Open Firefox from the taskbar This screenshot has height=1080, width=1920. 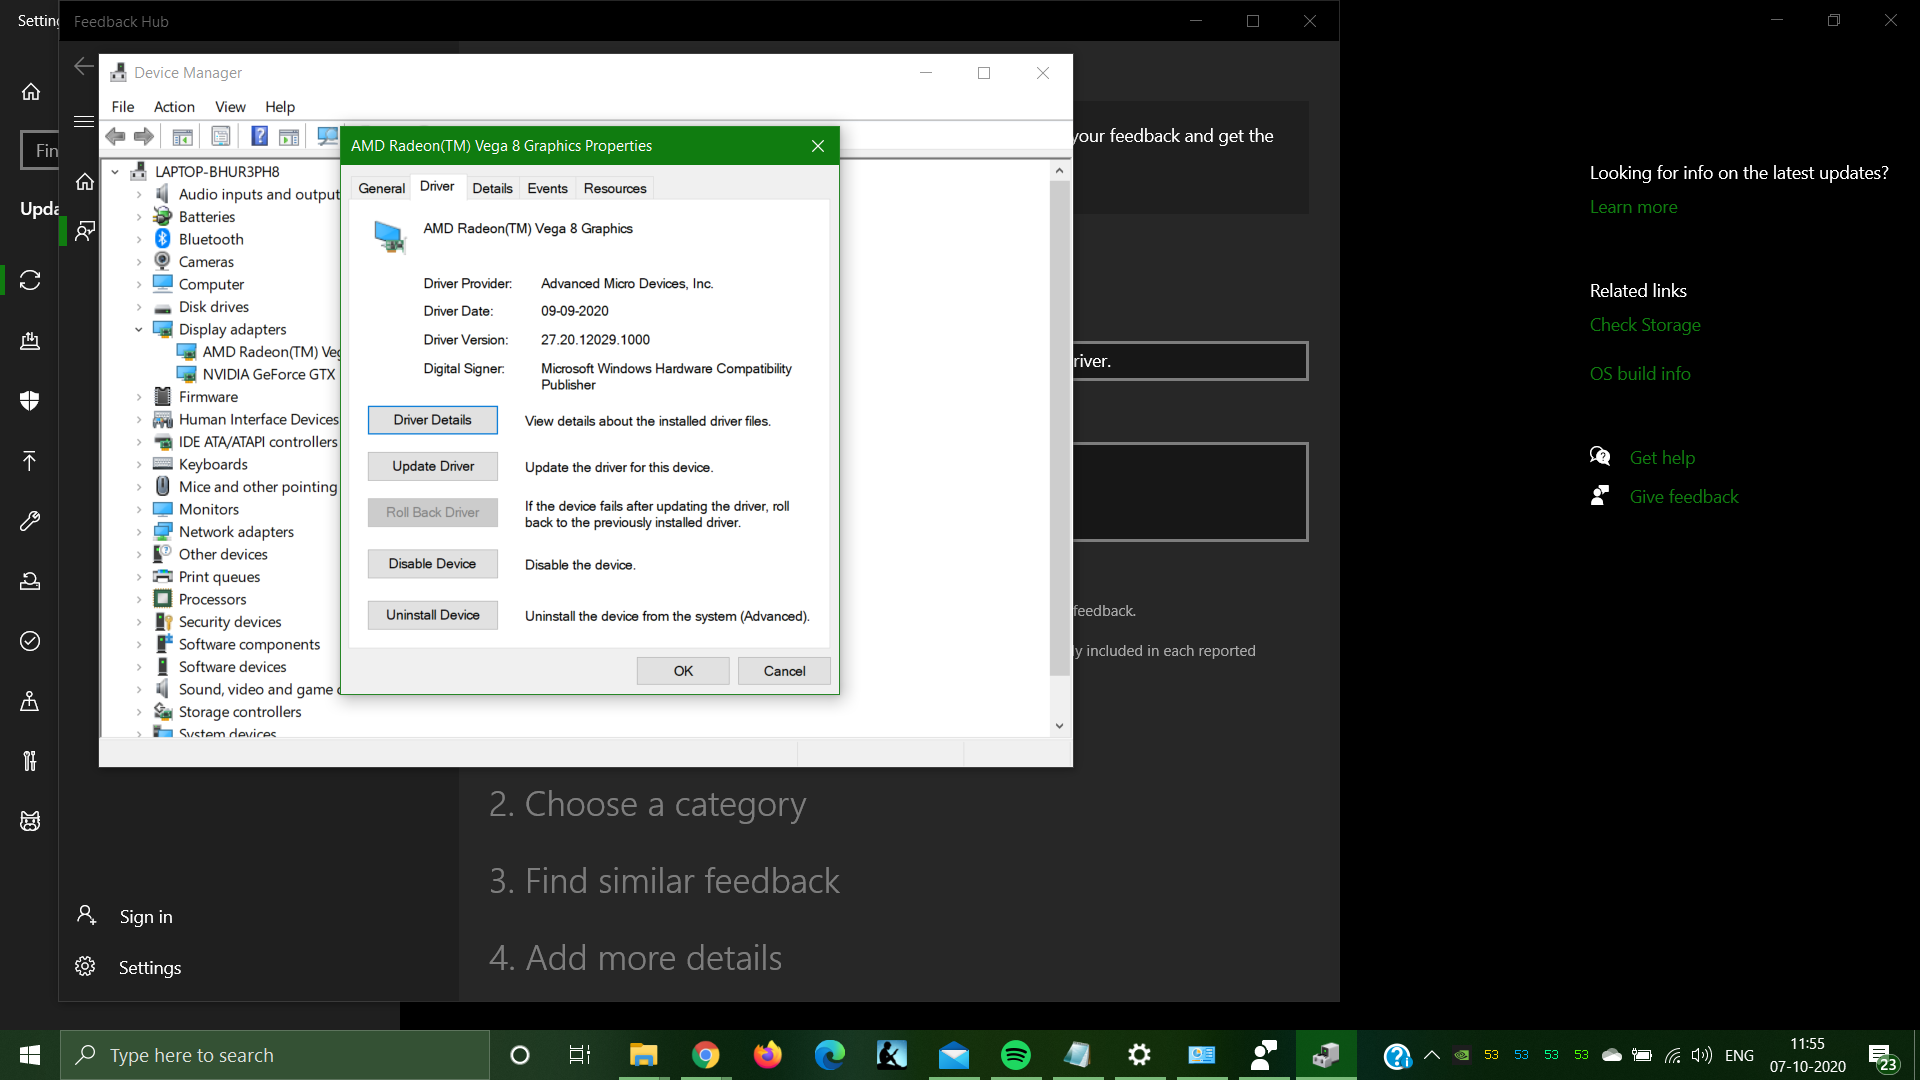point(767,1055)
